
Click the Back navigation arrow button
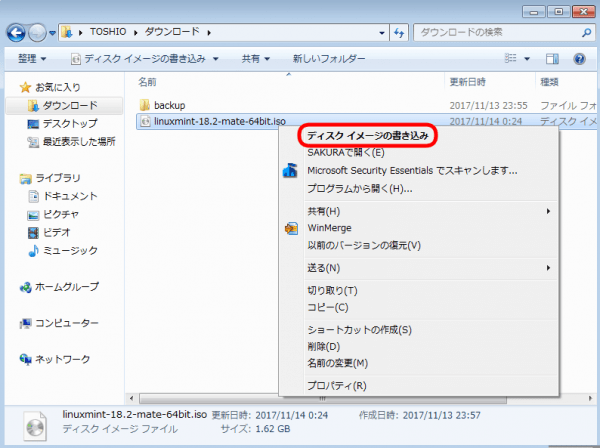tap(16, 33)
